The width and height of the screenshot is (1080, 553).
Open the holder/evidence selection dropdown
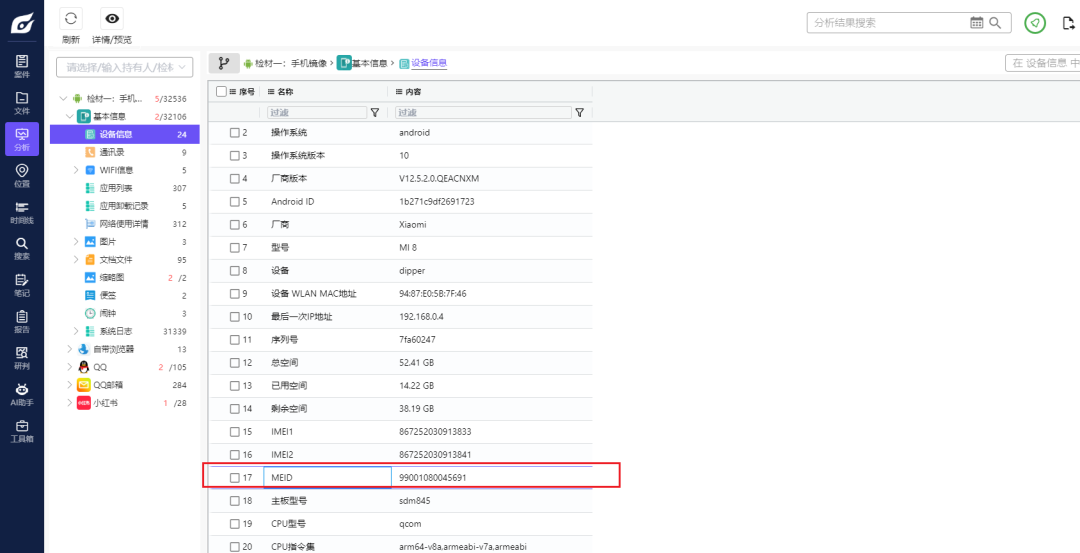click(125, 67)
